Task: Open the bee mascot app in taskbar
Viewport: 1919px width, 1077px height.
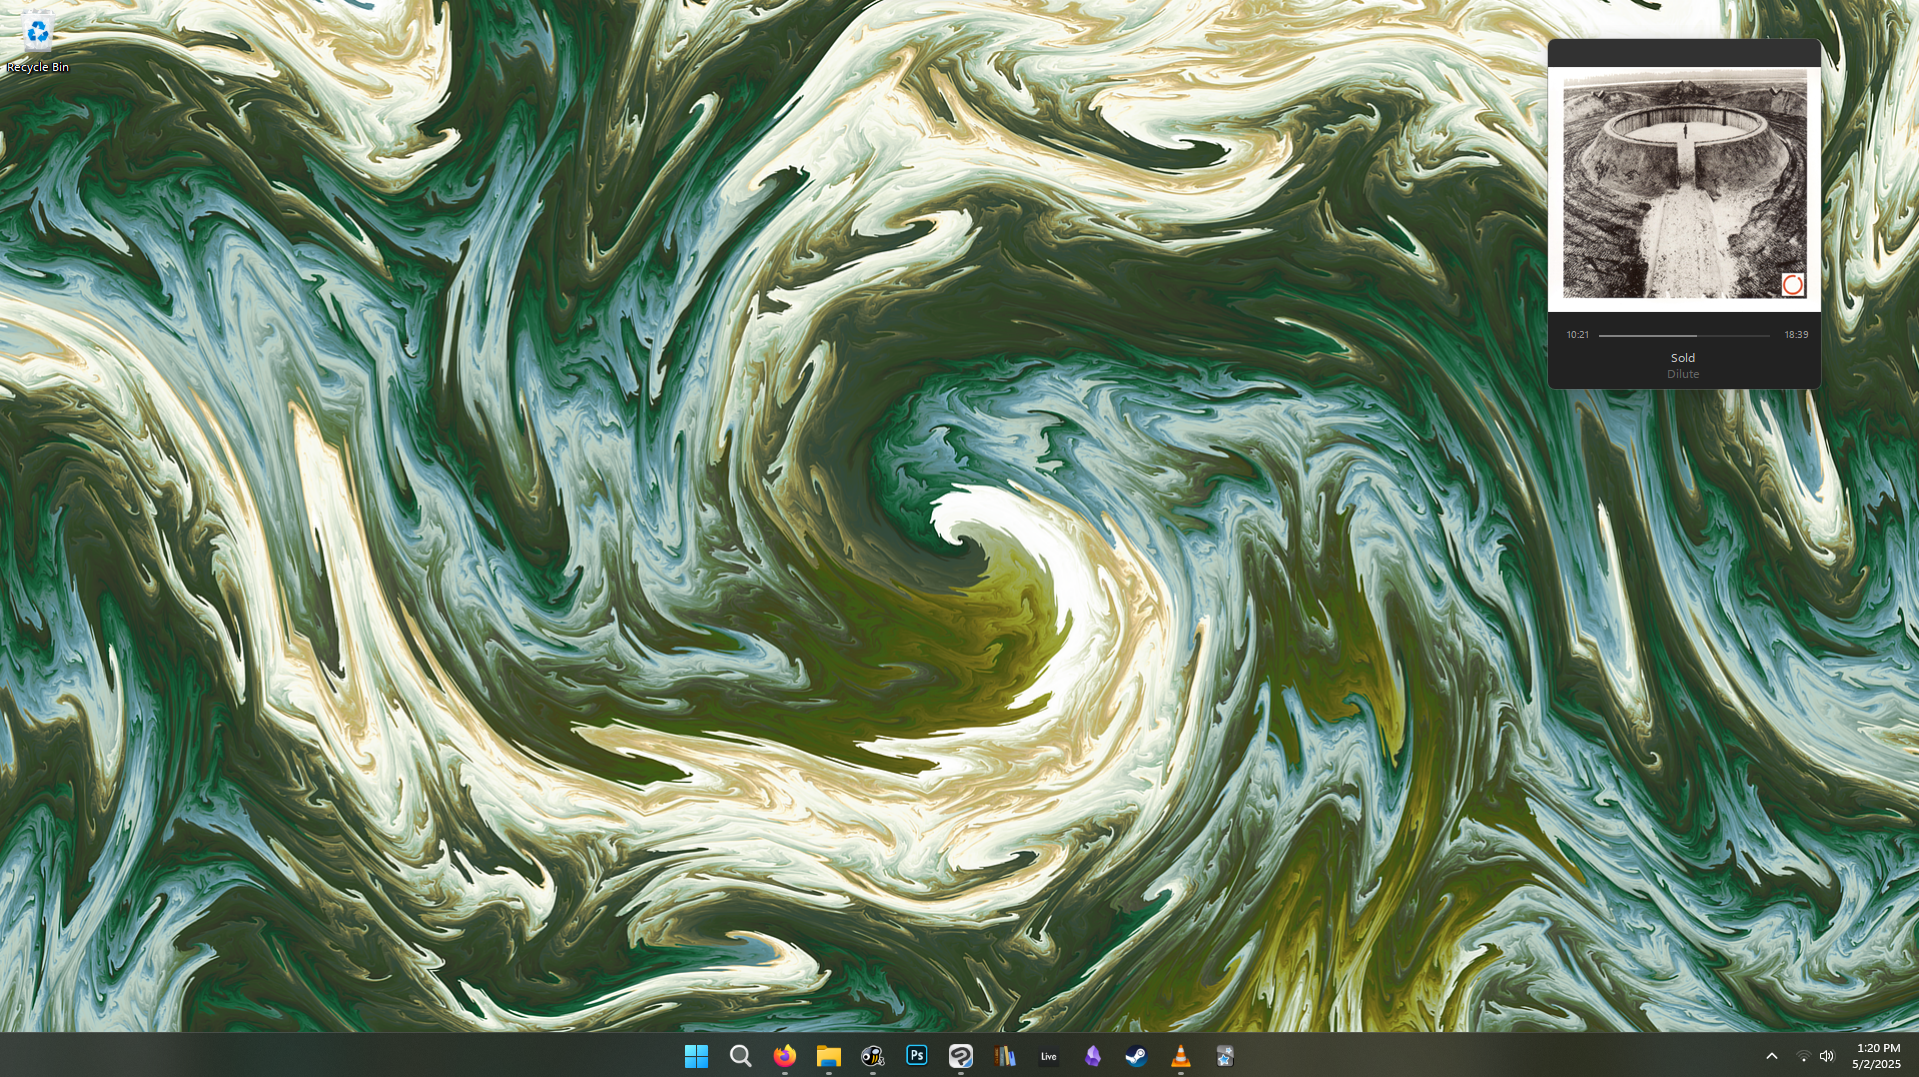Action: [872, 1056]
